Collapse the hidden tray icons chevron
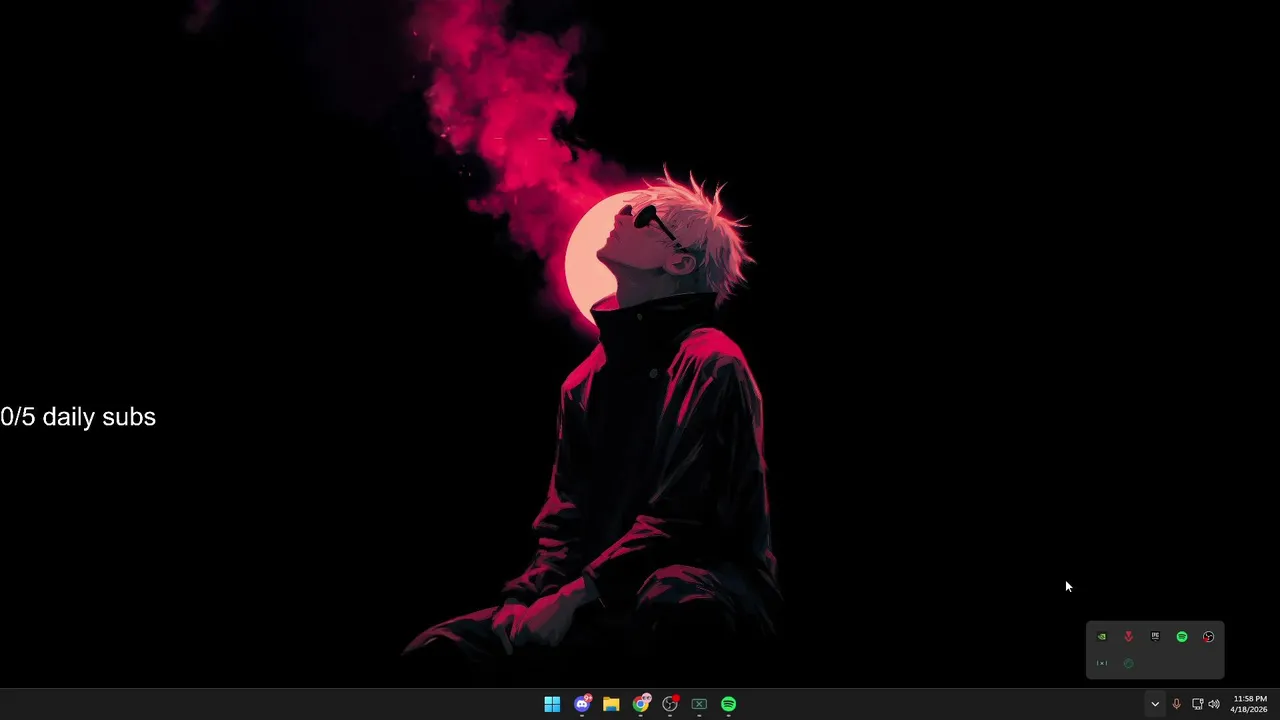1280x720 pixels. point(1155,704)
